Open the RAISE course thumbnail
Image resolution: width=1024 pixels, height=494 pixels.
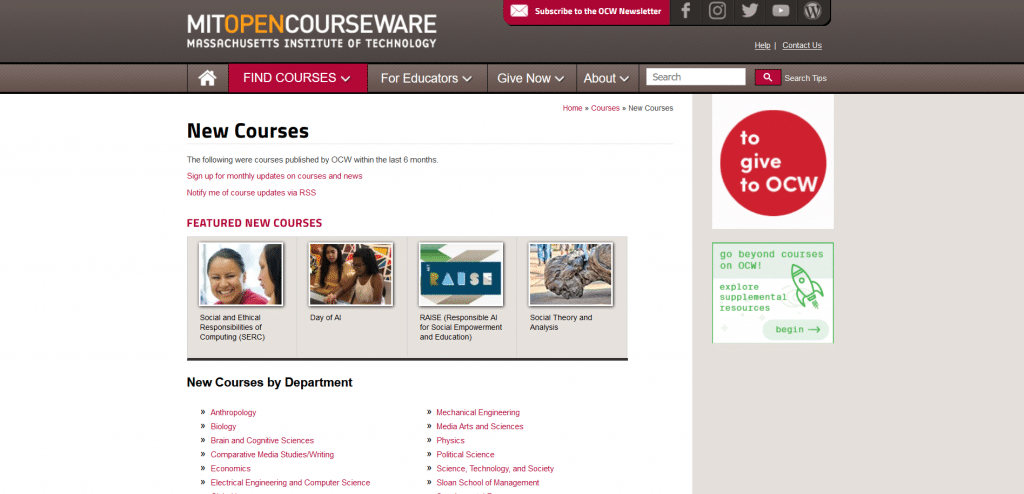coord(461,274)
